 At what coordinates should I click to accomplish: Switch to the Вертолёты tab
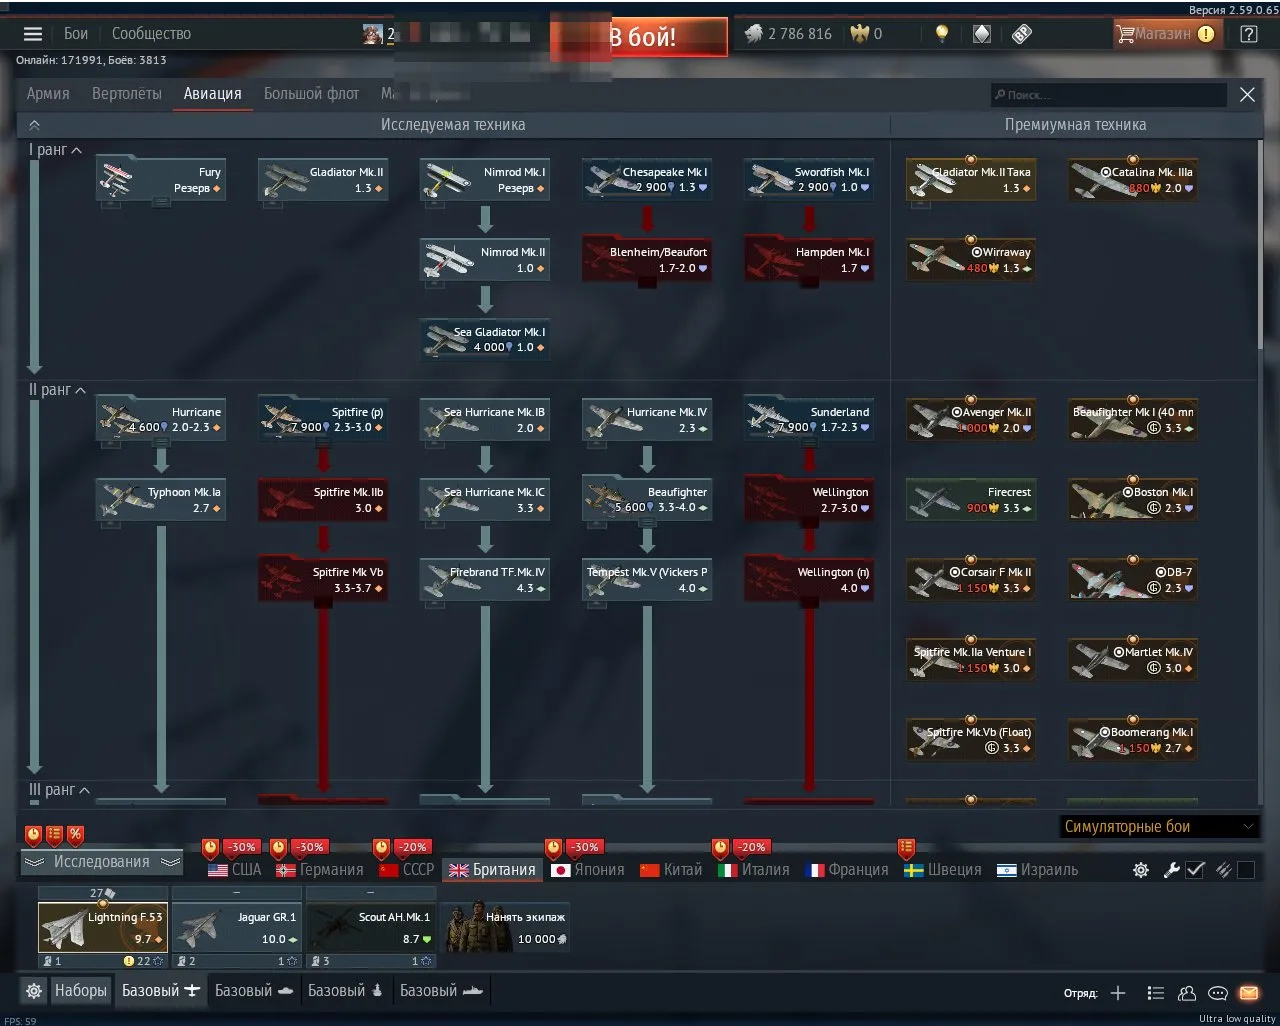pos(126,94)
